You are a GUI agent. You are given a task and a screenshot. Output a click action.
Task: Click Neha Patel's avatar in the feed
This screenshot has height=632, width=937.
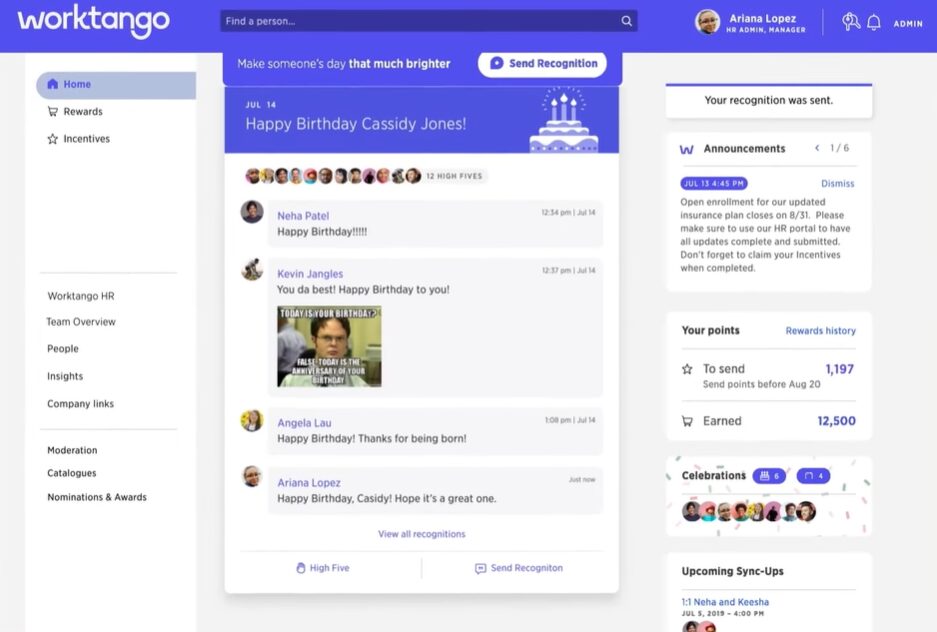pyautogui.click(x=252, y=211)
